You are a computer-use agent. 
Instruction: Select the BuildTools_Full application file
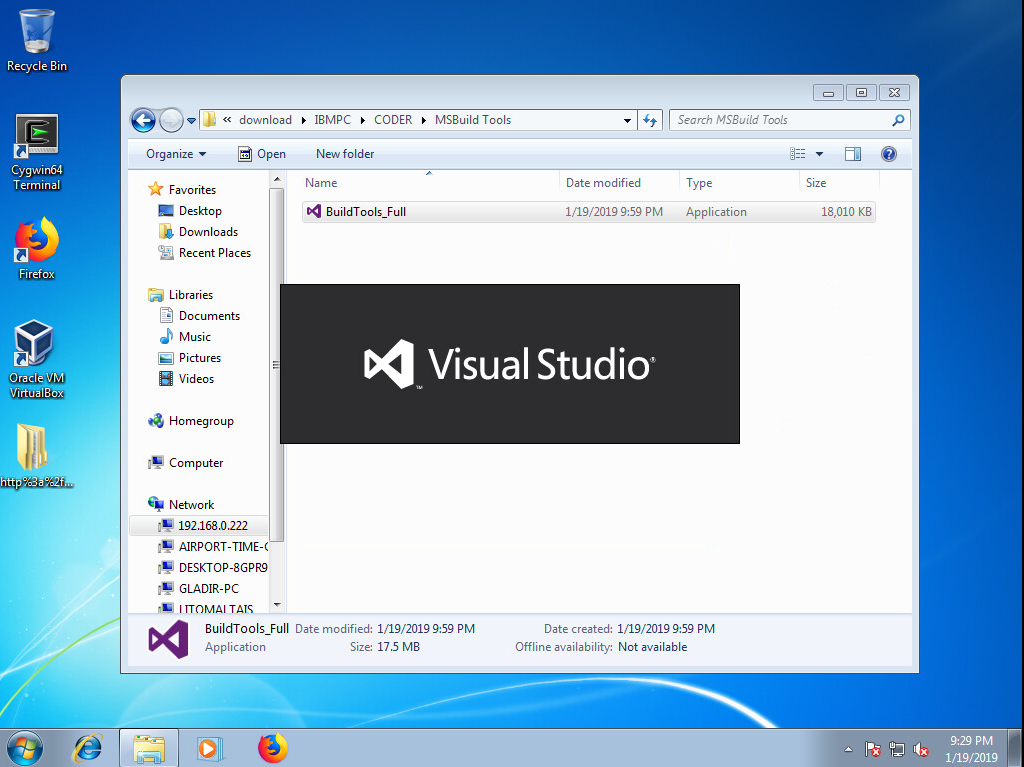pyautogui.click(x=365, y=212)
